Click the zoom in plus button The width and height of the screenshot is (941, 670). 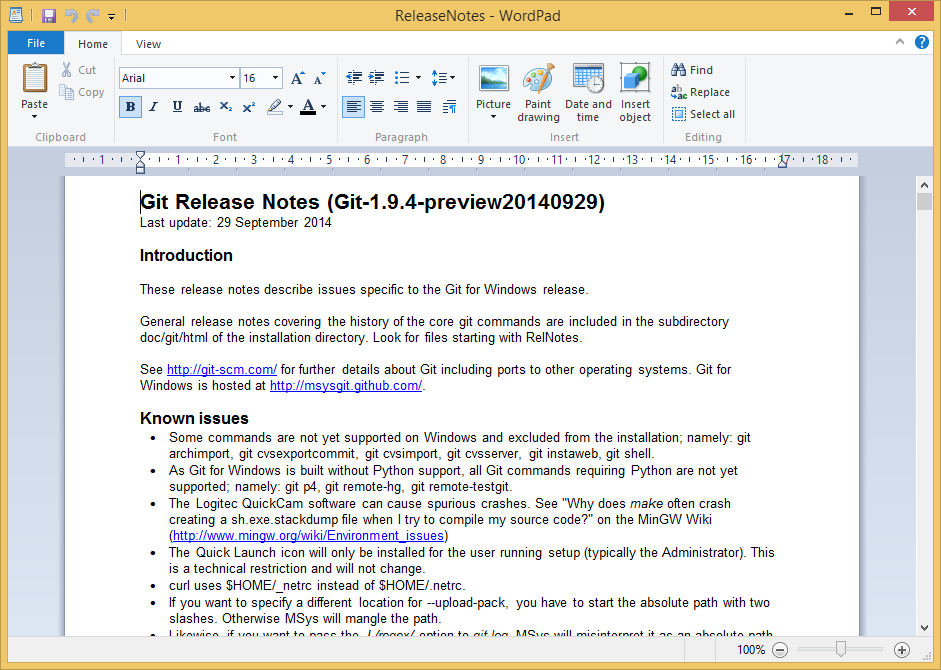901,650
